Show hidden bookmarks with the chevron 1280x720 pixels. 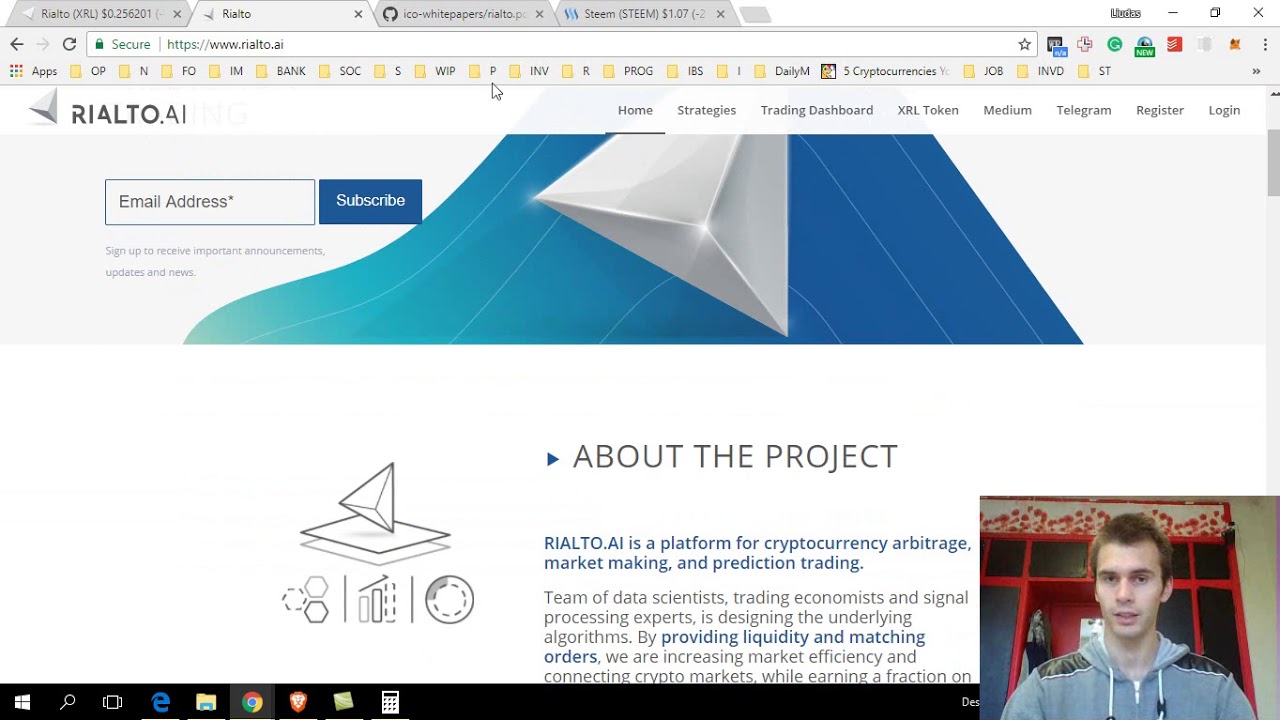pos(1256,71)
